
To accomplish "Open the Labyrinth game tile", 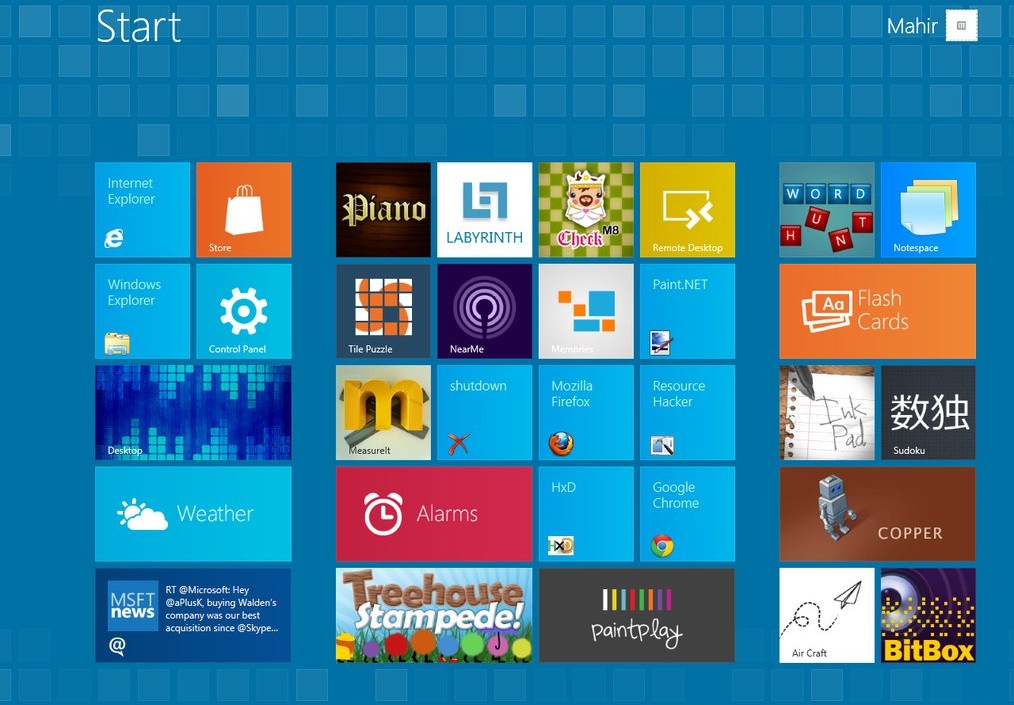I will (x=484, y=210).
